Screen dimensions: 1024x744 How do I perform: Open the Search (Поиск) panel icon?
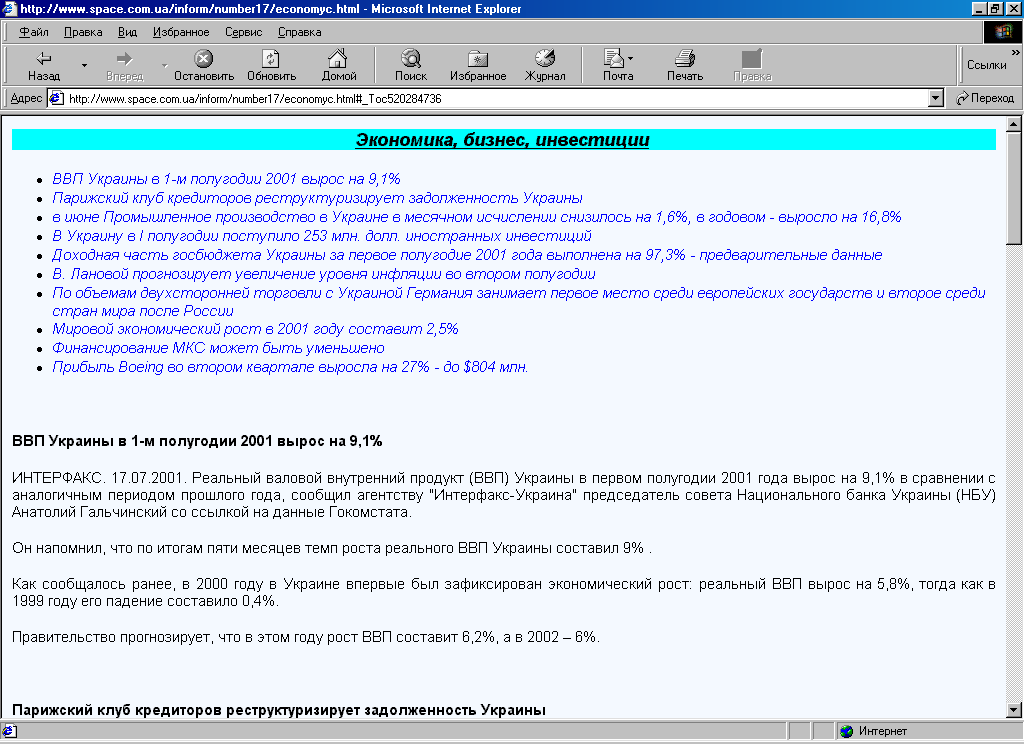tap(410, 58)
